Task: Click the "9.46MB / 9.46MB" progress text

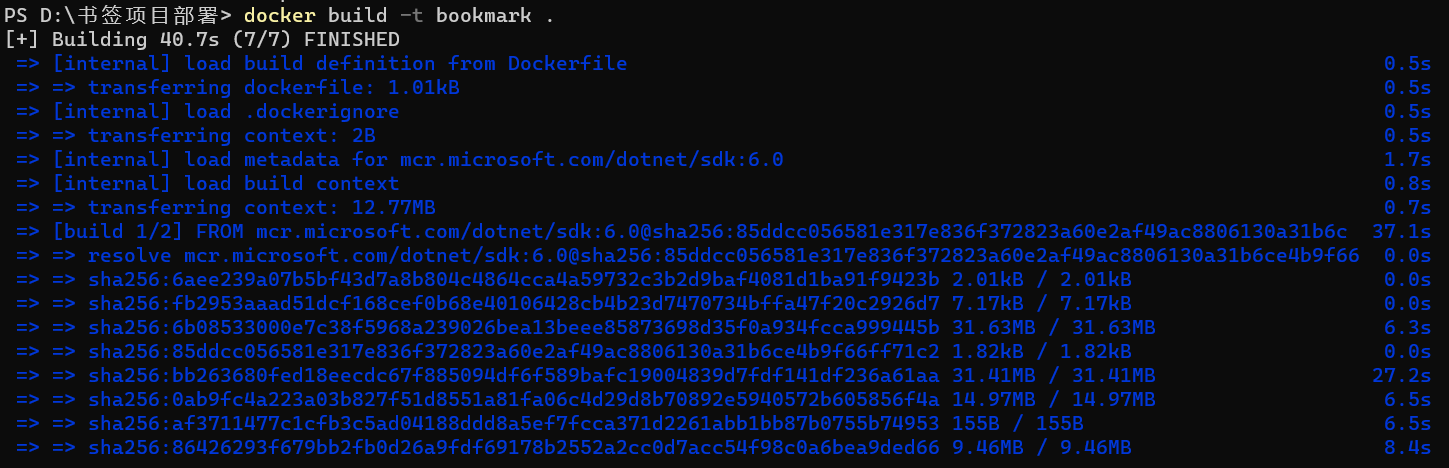Action: (x=1041, y=448)
